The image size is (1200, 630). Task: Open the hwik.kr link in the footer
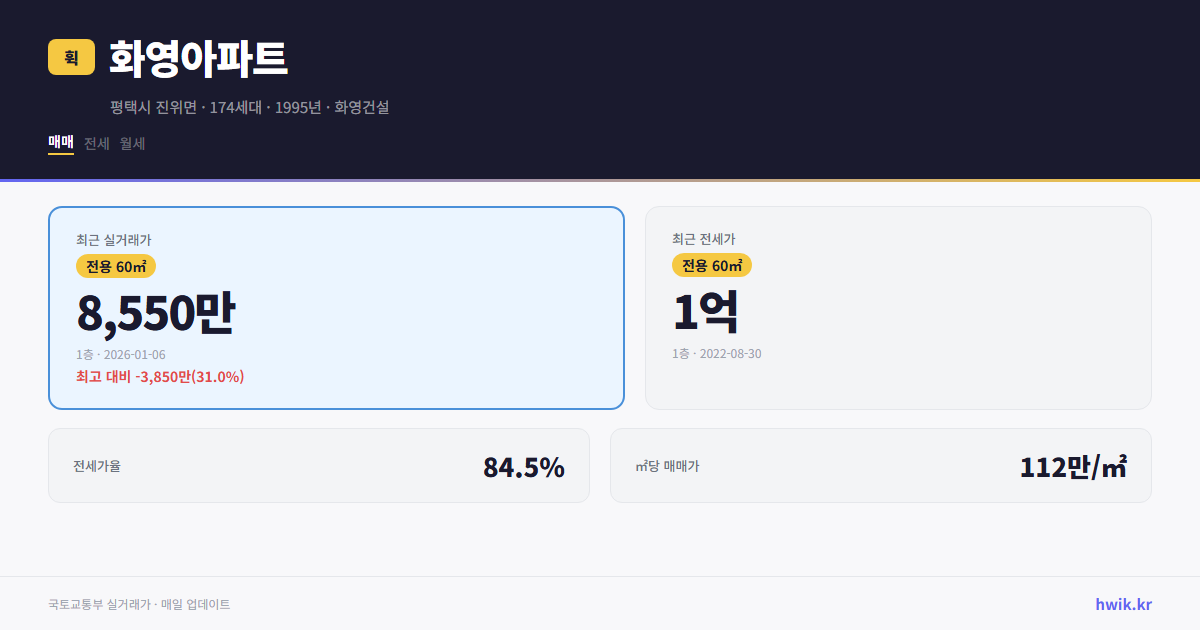(1122, 603)
